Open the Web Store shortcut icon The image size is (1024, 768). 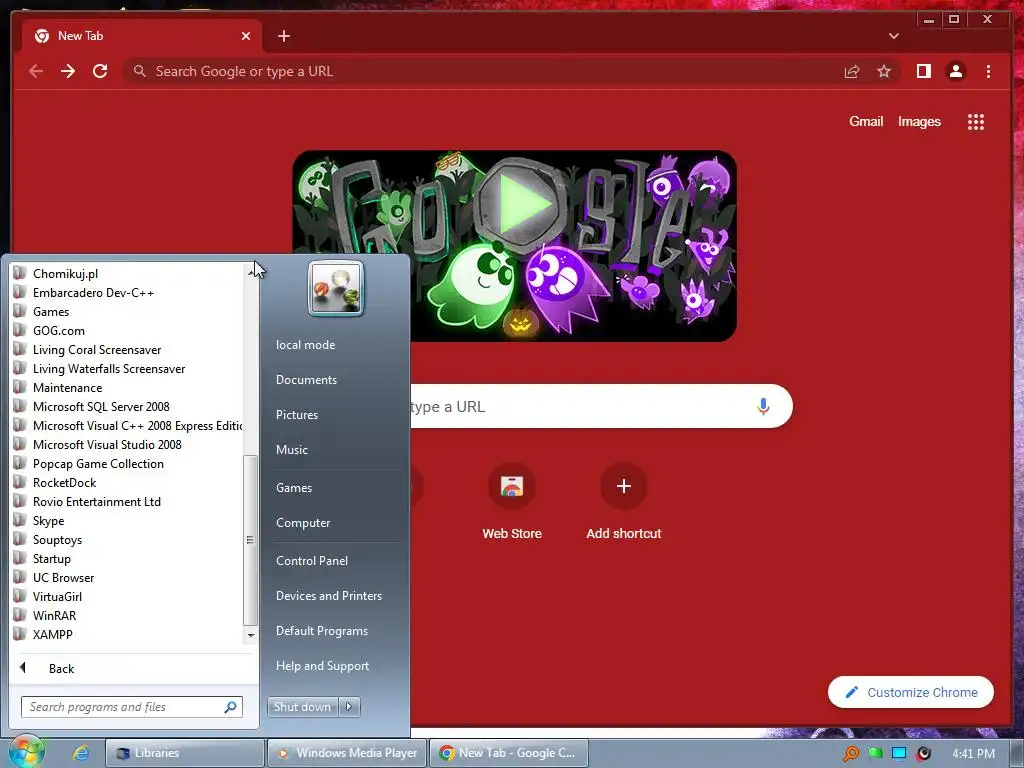tap(512, 487)
